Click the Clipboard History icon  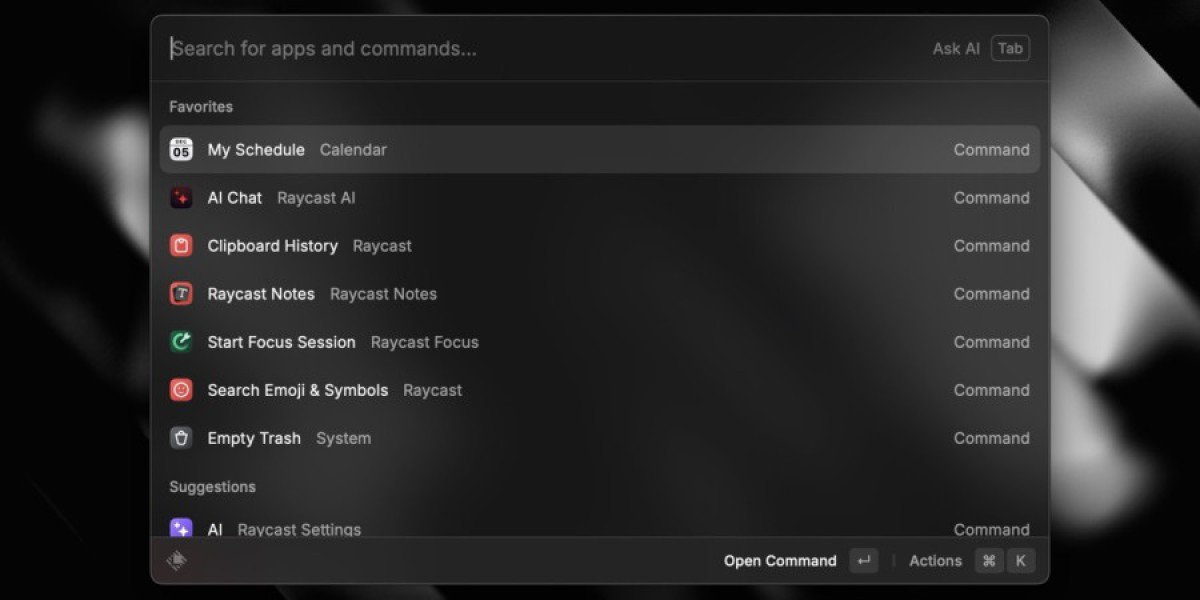(x=181, y=246)
